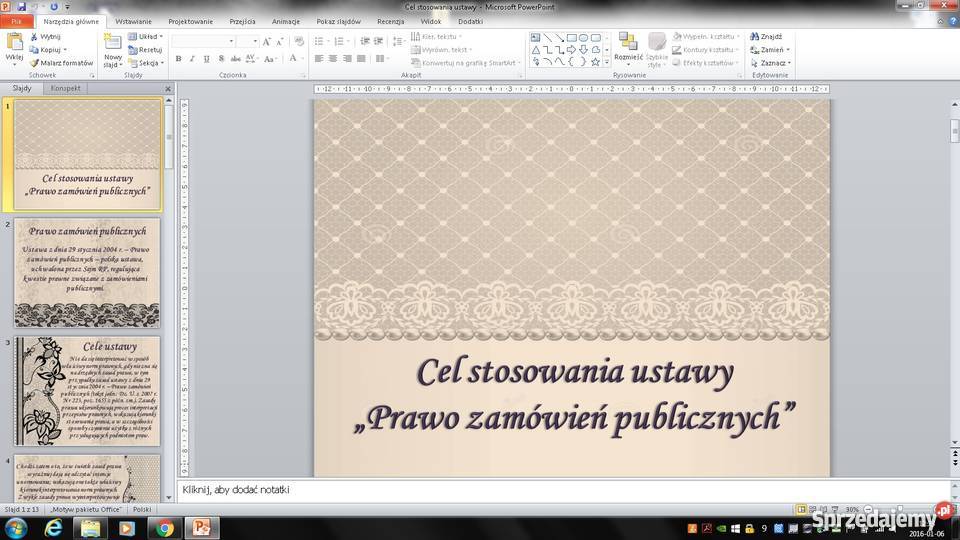Toggle Bold formatting
Viewport: 960px width, 540px height.
[179, 59]
